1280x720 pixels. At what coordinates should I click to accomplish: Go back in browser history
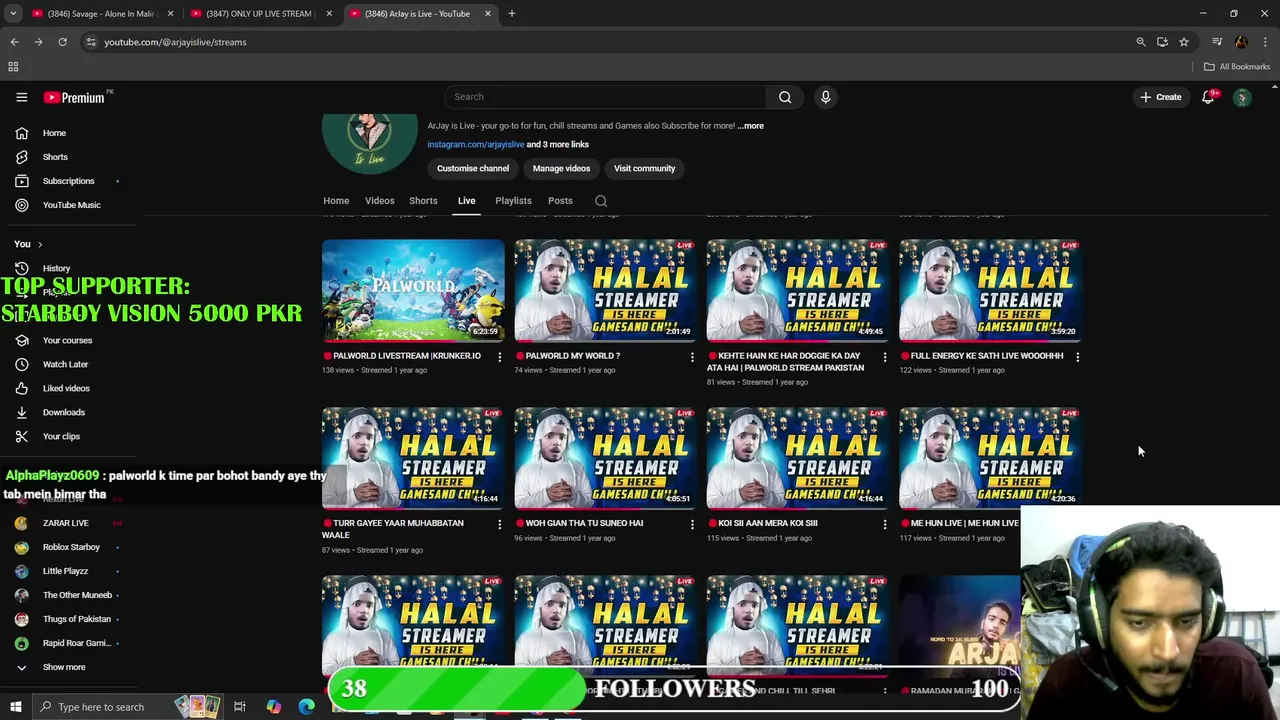click(15, 42)
